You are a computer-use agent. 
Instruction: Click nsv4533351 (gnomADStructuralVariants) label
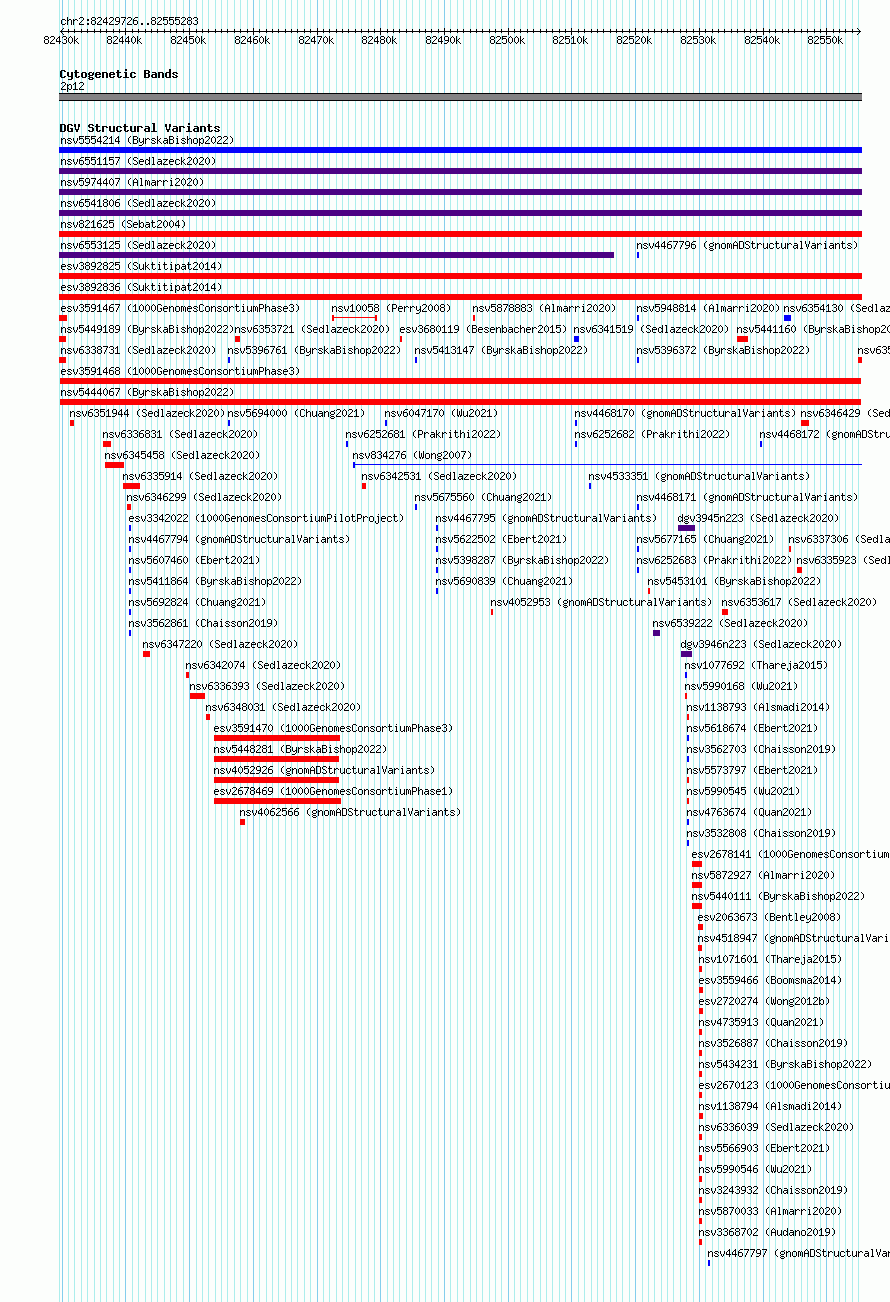coord(699,477)
